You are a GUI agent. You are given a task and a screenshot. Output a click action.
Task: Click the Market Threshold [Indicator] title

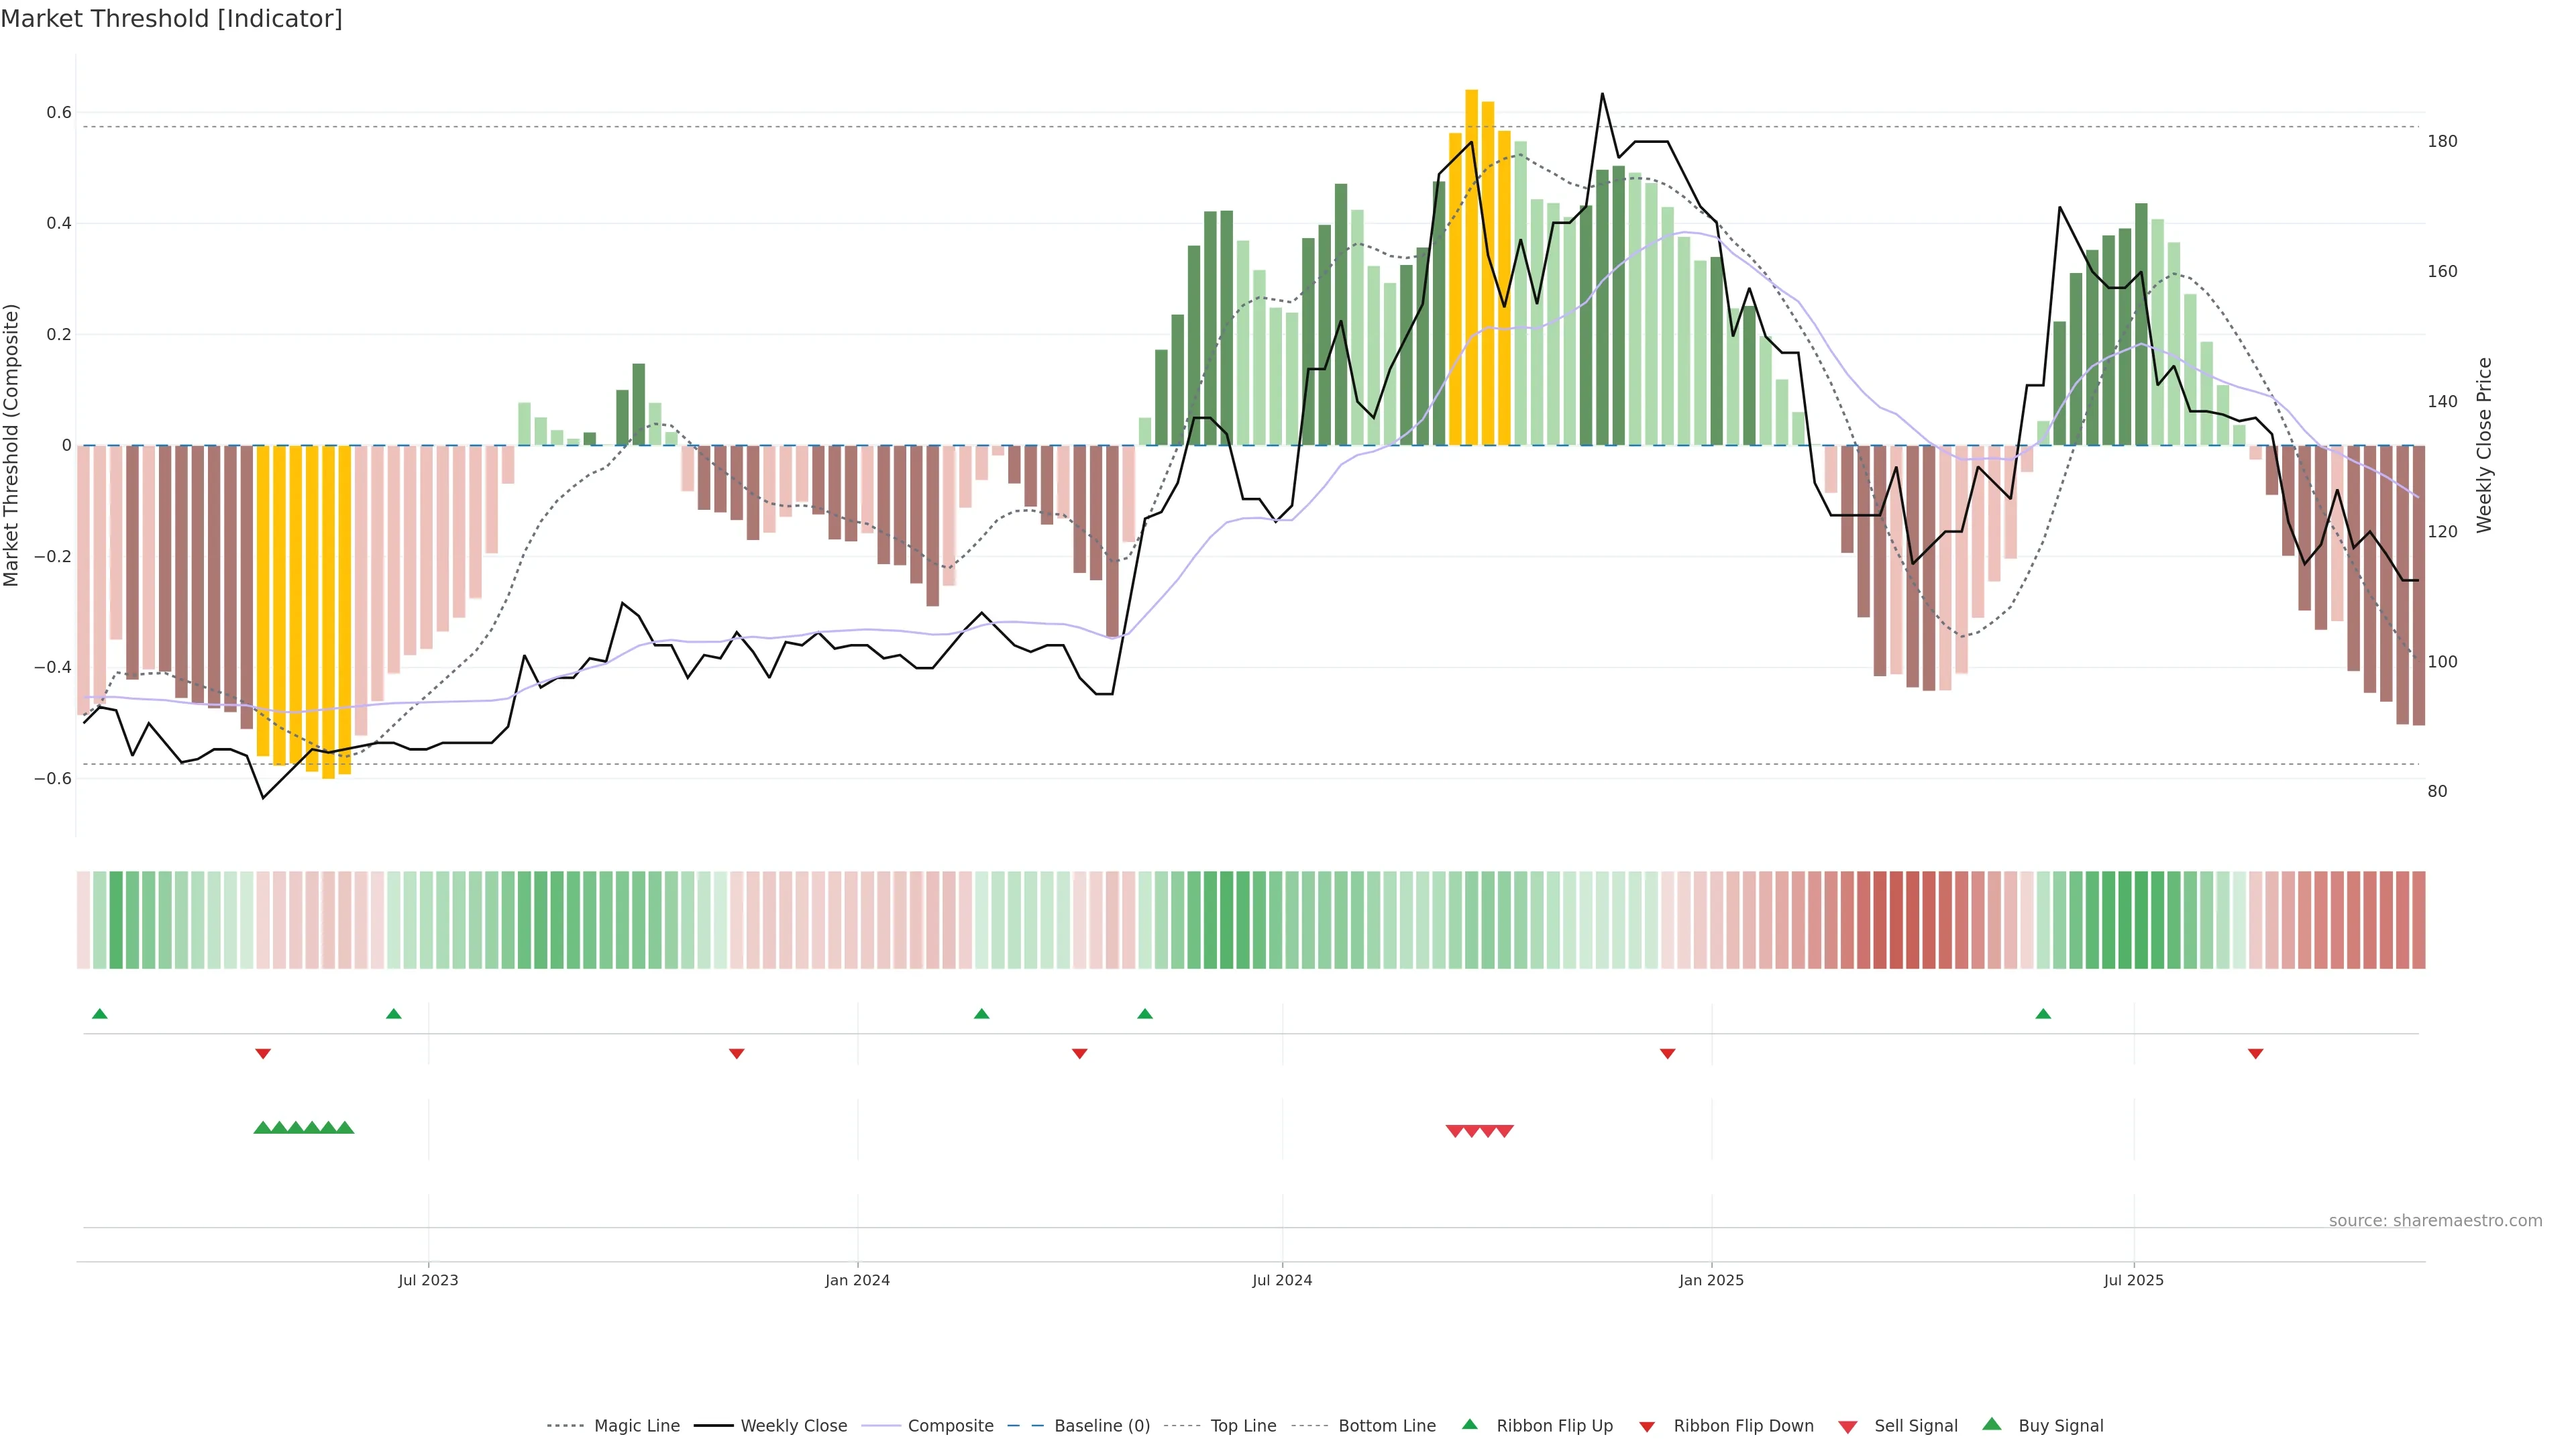171,18
